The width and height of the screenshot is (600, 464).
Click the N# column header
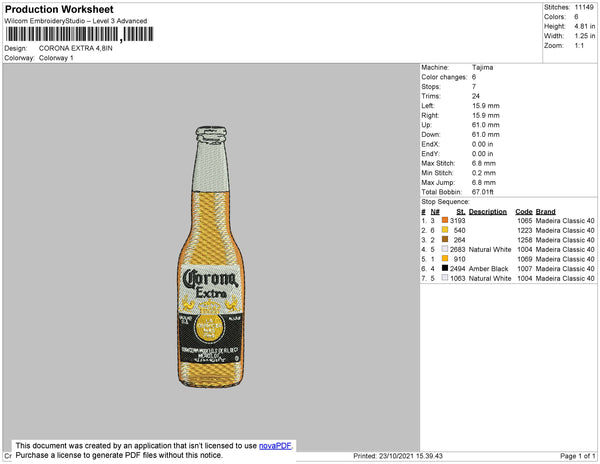(x=435, y=212)
